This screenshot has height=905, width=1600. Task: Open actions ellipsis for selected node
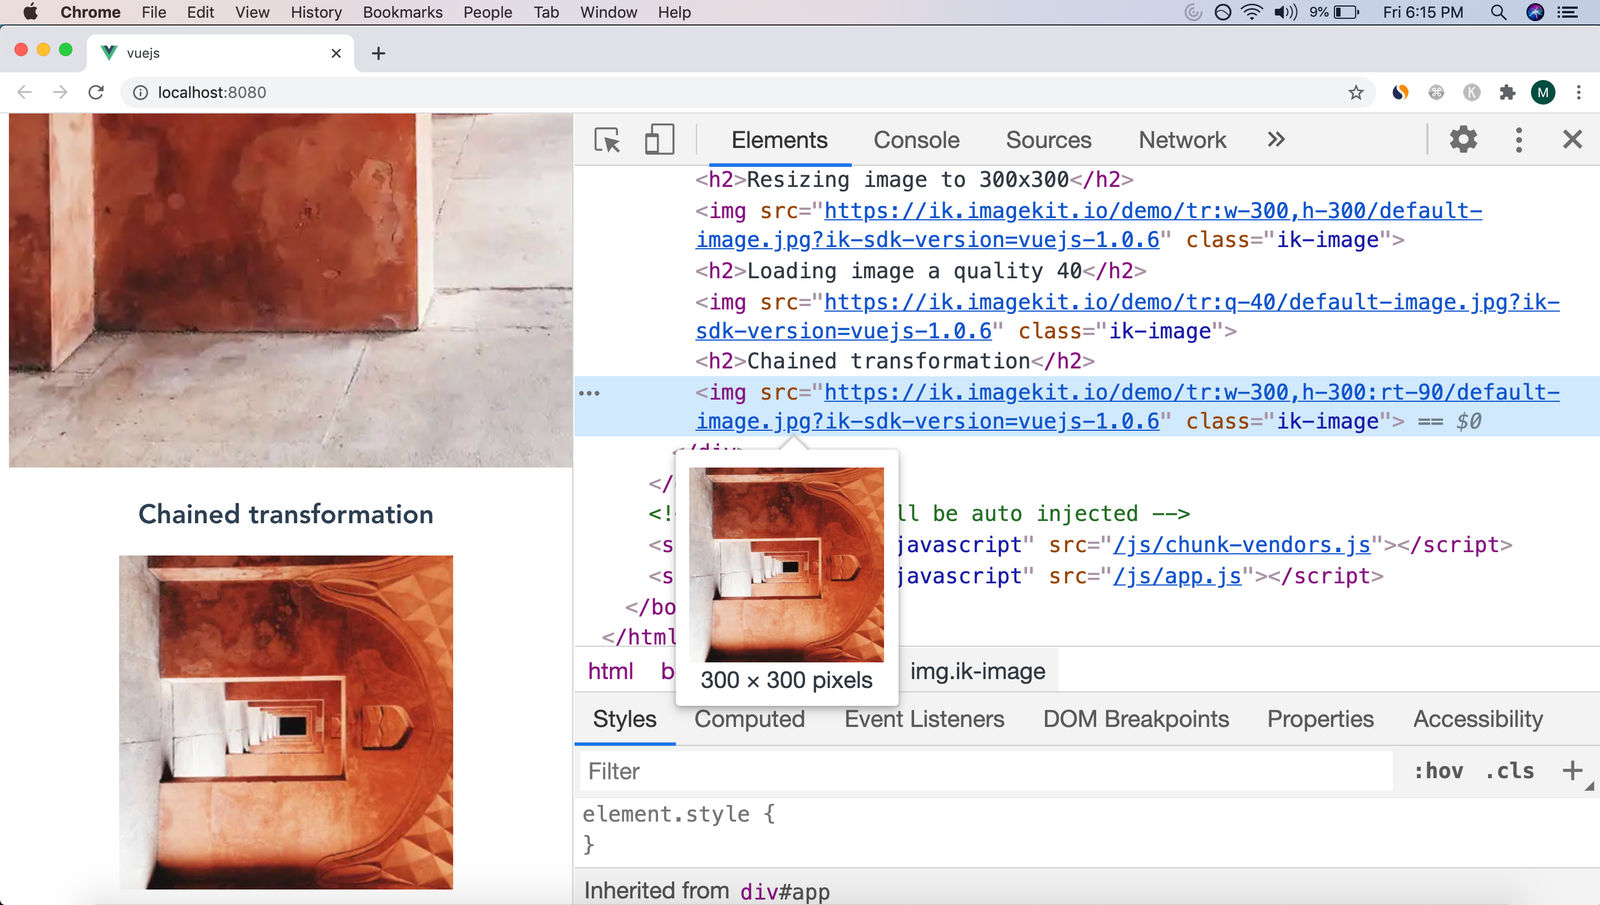point(589,393)
